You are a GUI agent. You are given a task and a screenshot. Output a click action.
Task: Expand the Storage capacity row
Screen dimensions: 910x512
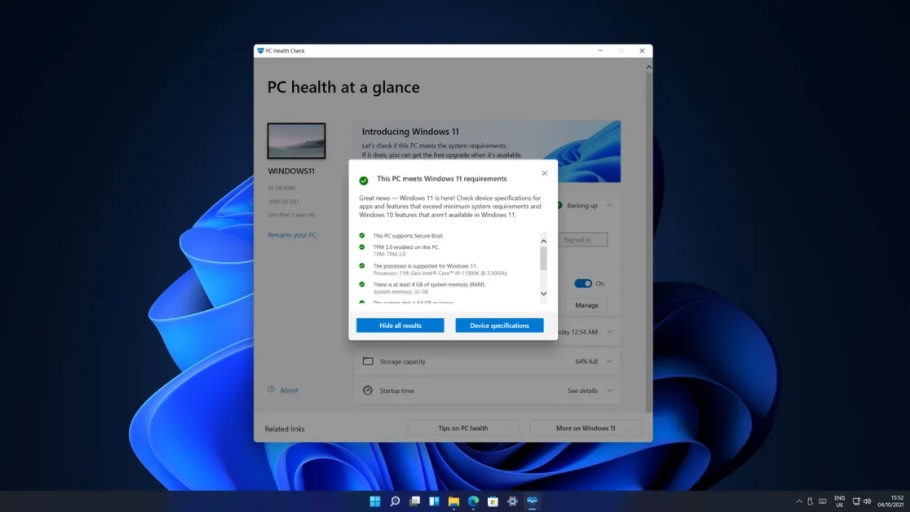click(x=610, y=361)
